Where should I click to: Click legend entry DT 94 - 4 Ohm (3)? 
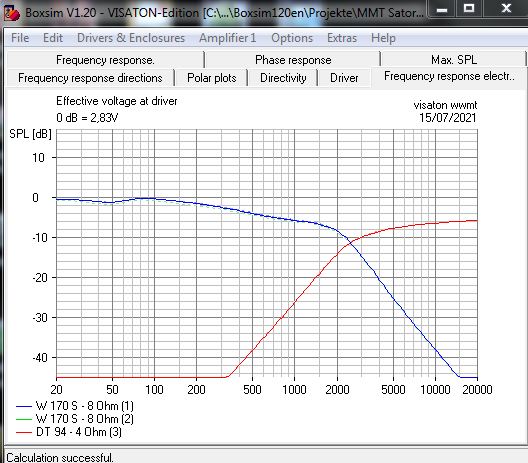pyautogui.click(x=69, y=432)
